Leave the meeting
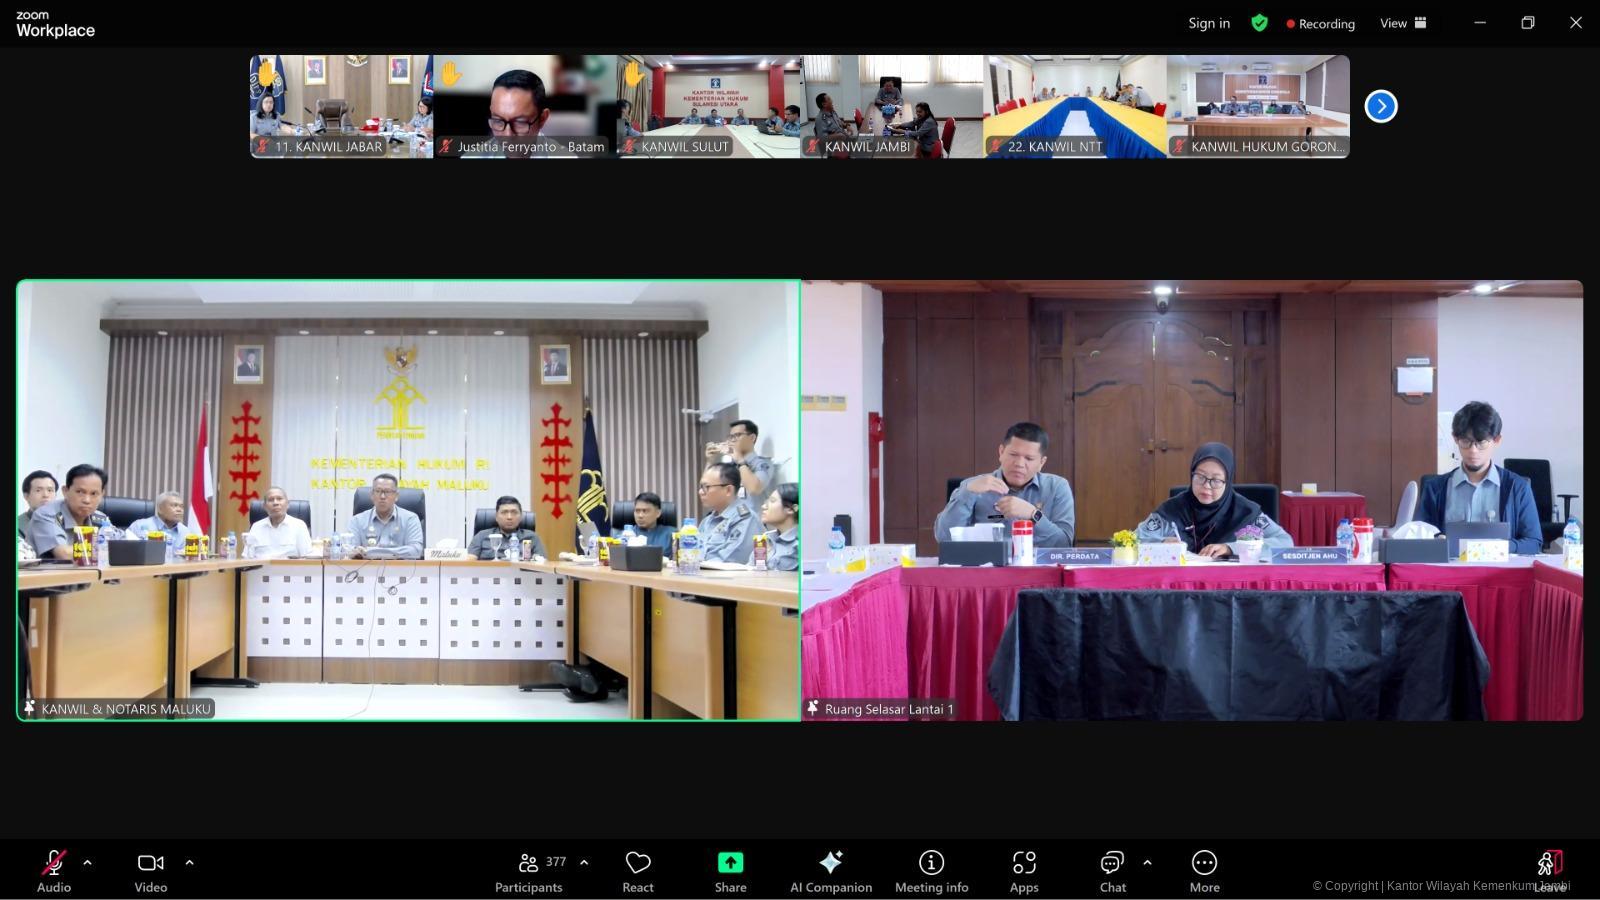 [x=1549, y=868]
